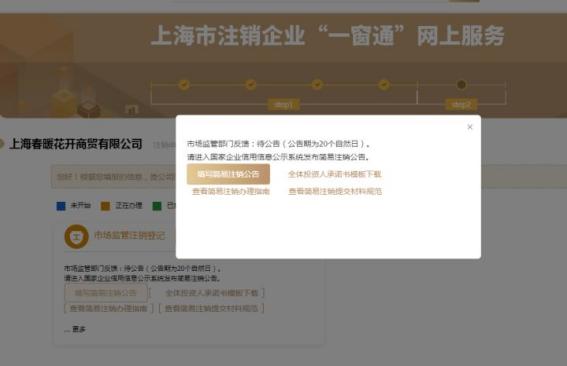The height and width of the screenshot is (366, 567).
Task: Click the fourth checked step circle
Action: click(x=384, y=85)
